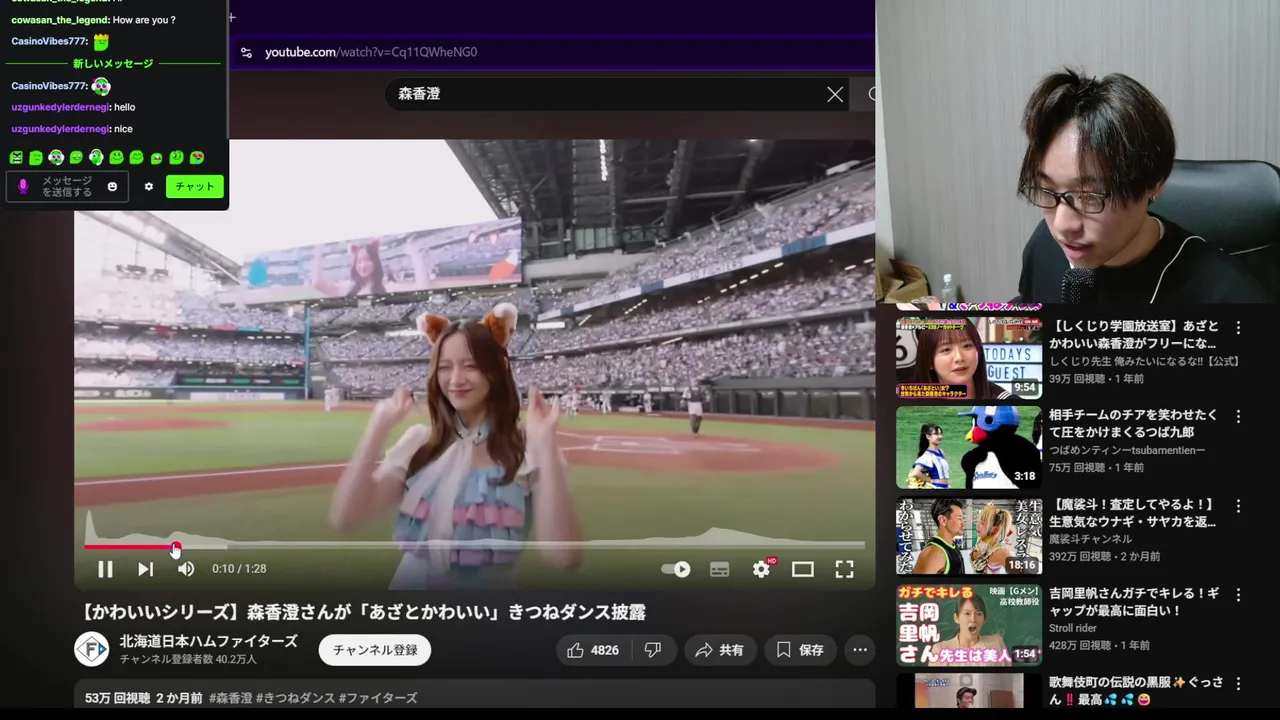The height and width of the screenshot is (720, 1280).
Task: Open 吉岡里帆 video thumbnail
Action: pyautogui.click(x=968, y=625)
